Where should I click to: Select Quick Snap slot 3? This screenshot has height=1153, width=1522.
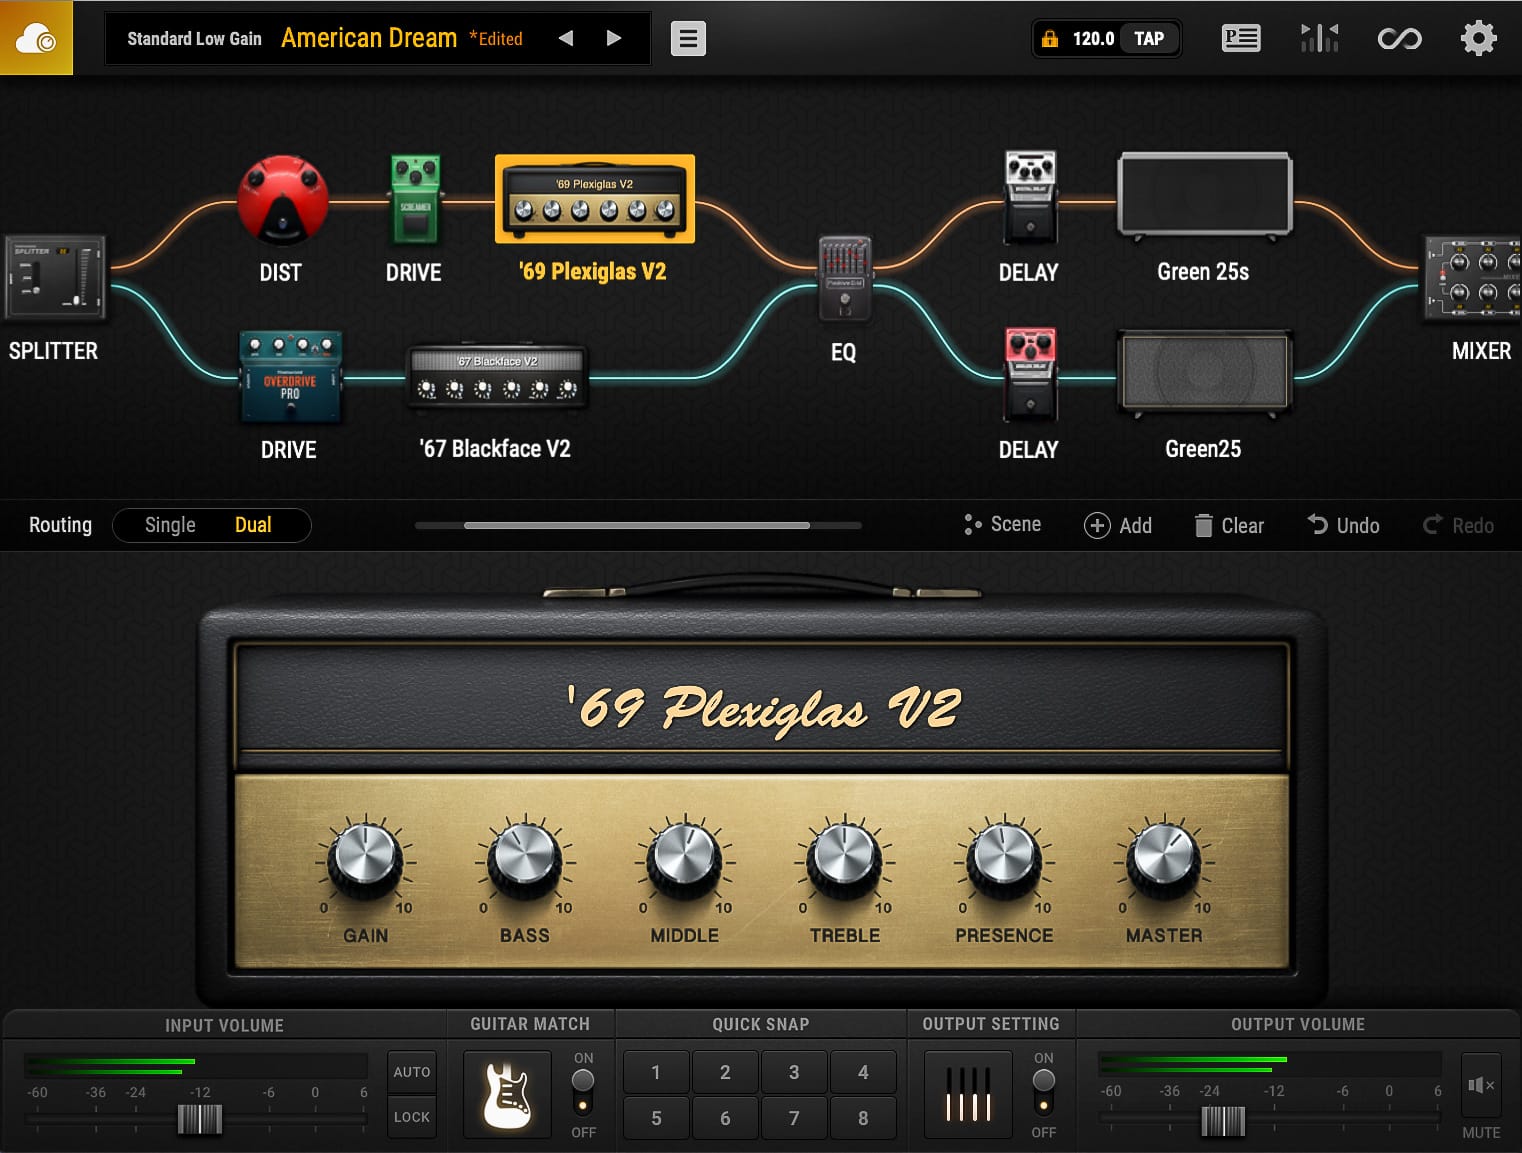pyautogui.click(x=794, y=1071)
